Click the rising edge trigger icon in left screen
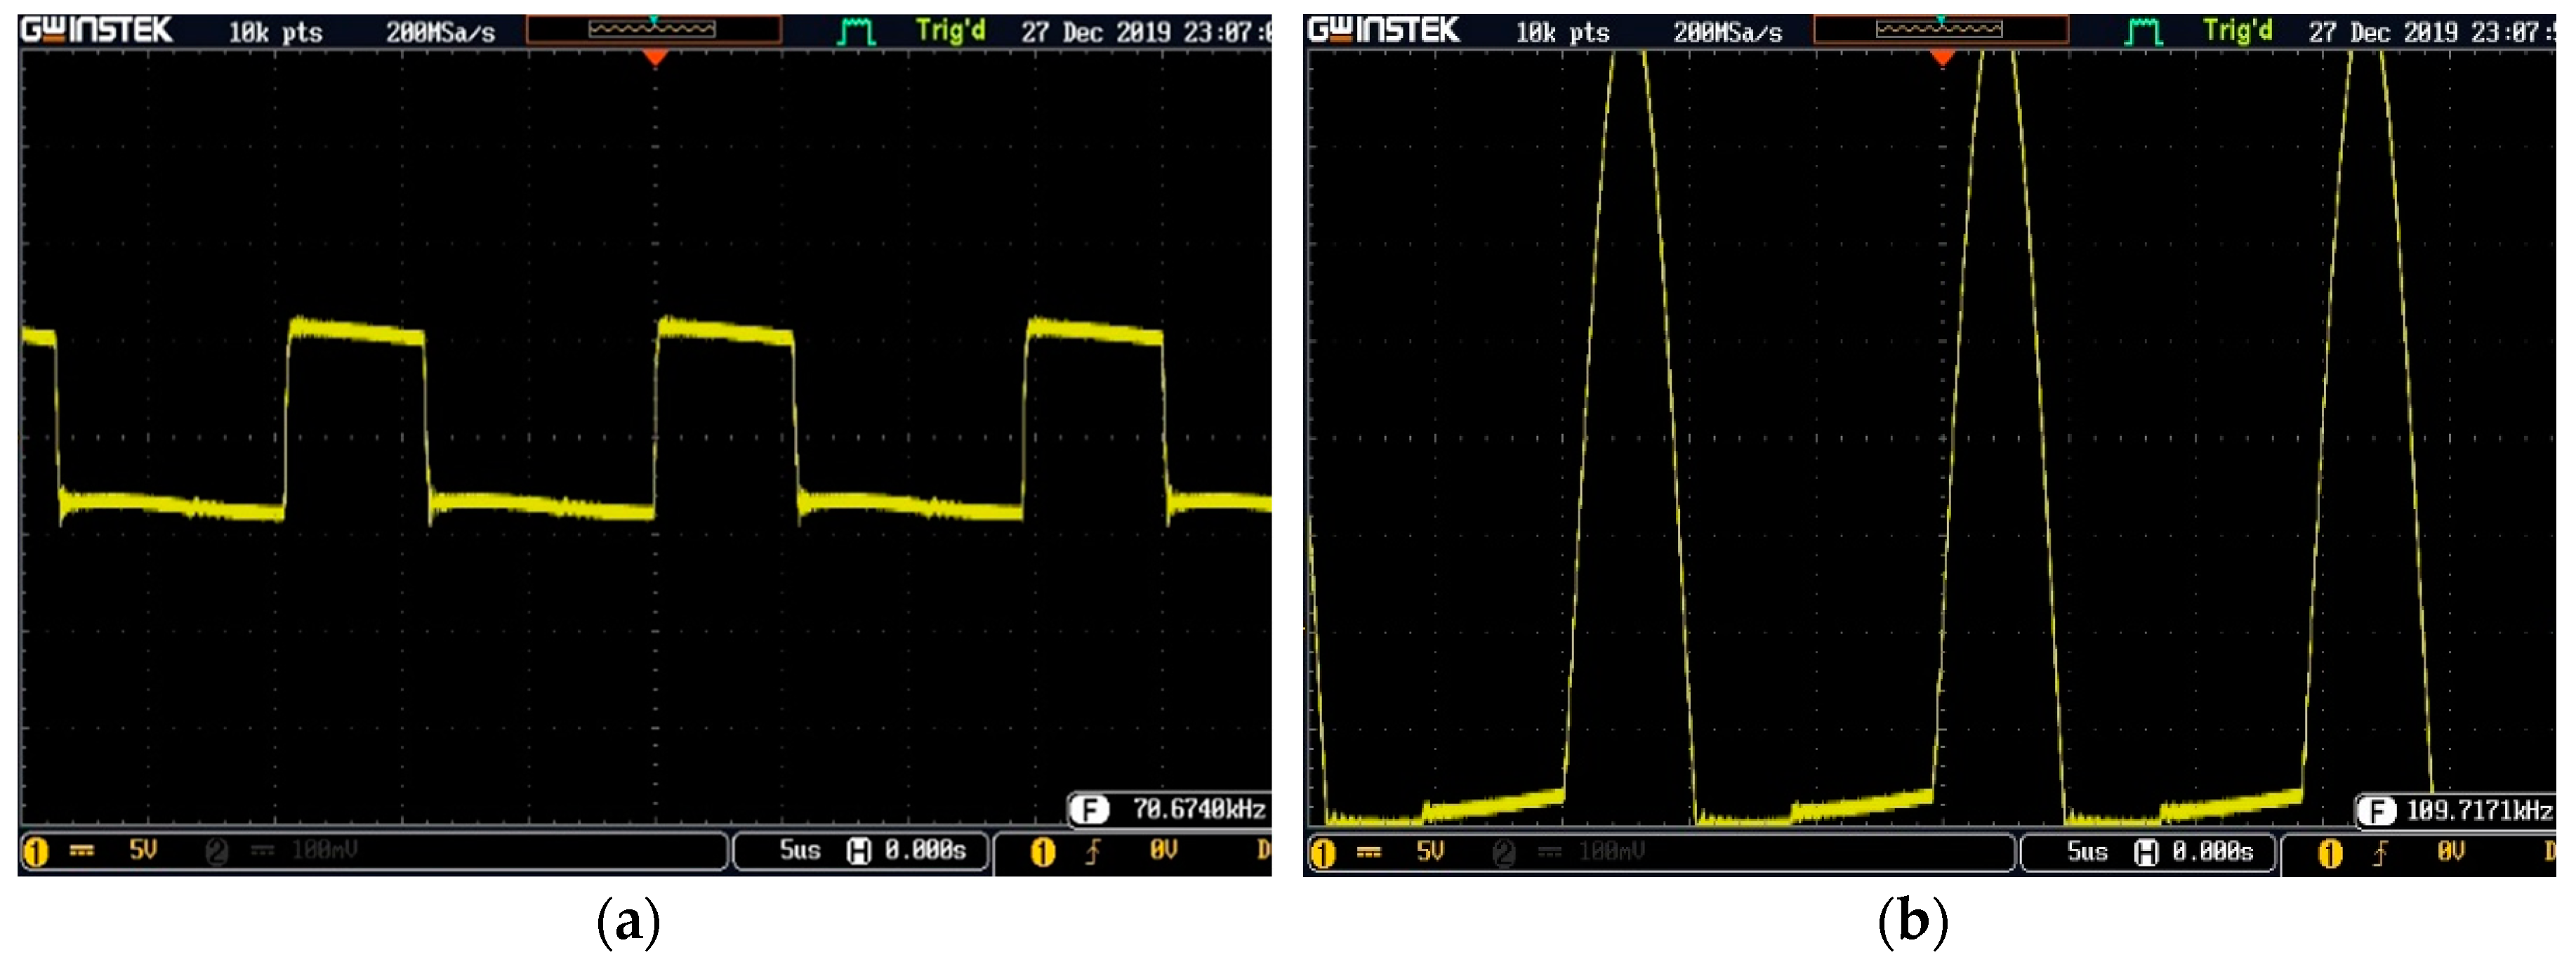Image resolution: width=2576 pixels, height=969 pixels. click(1093, 852)
